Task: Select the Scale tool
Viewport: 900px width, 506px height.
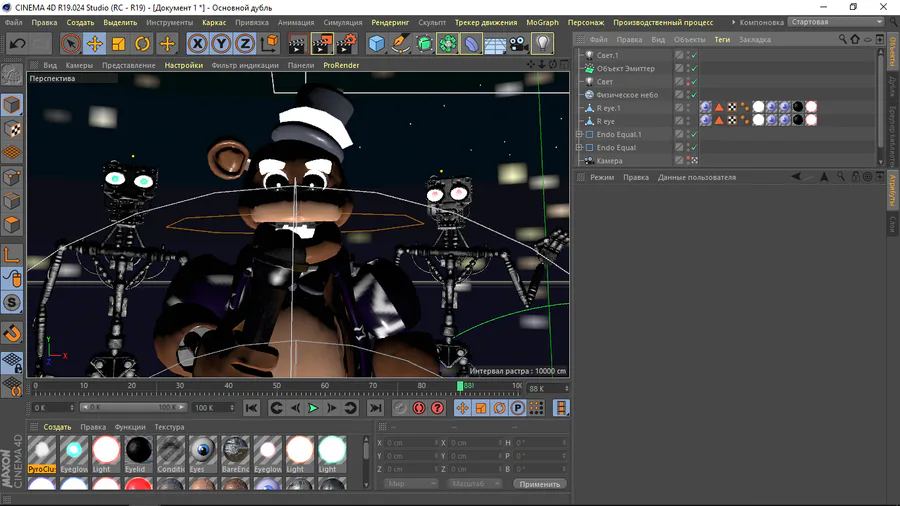Action: point(119,44)
